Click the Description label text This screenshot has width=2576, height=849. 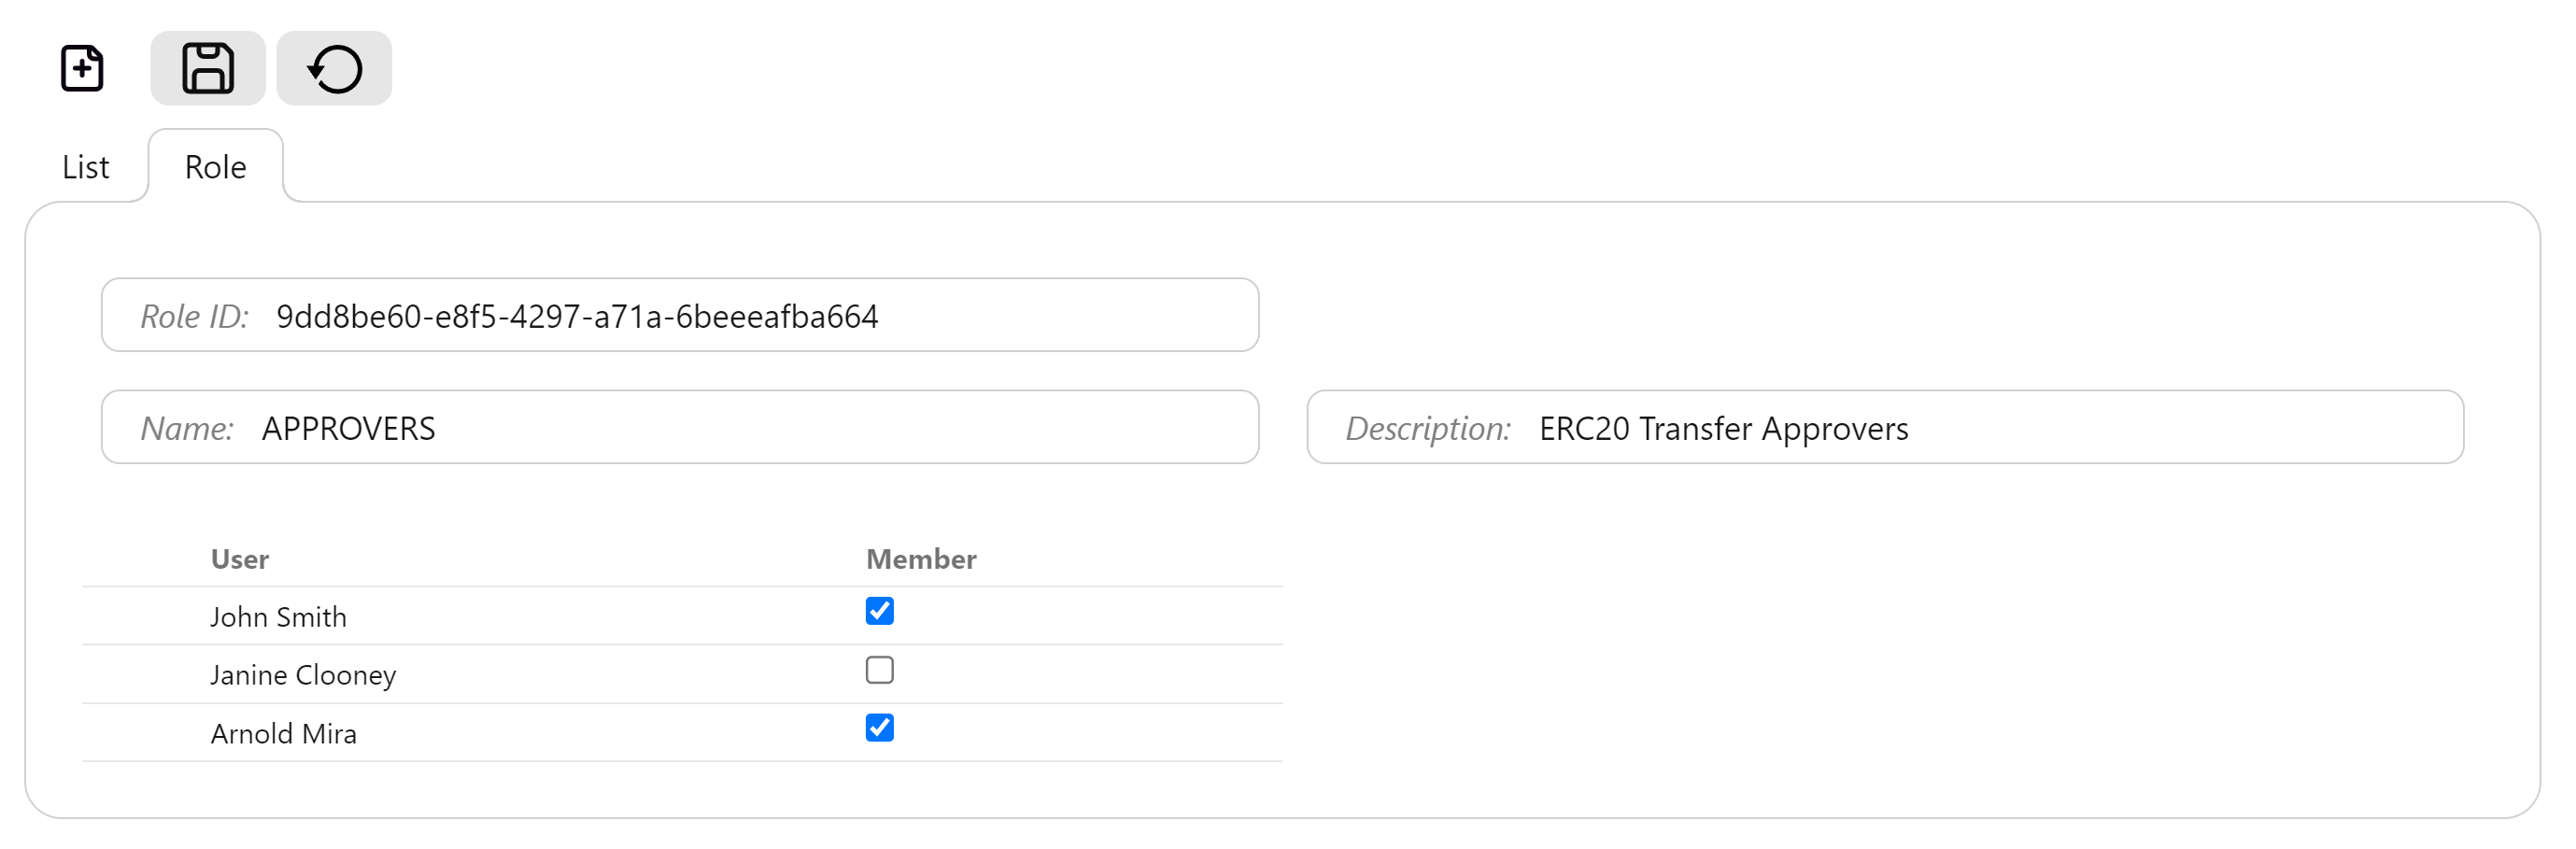[x=1428, y=428]
